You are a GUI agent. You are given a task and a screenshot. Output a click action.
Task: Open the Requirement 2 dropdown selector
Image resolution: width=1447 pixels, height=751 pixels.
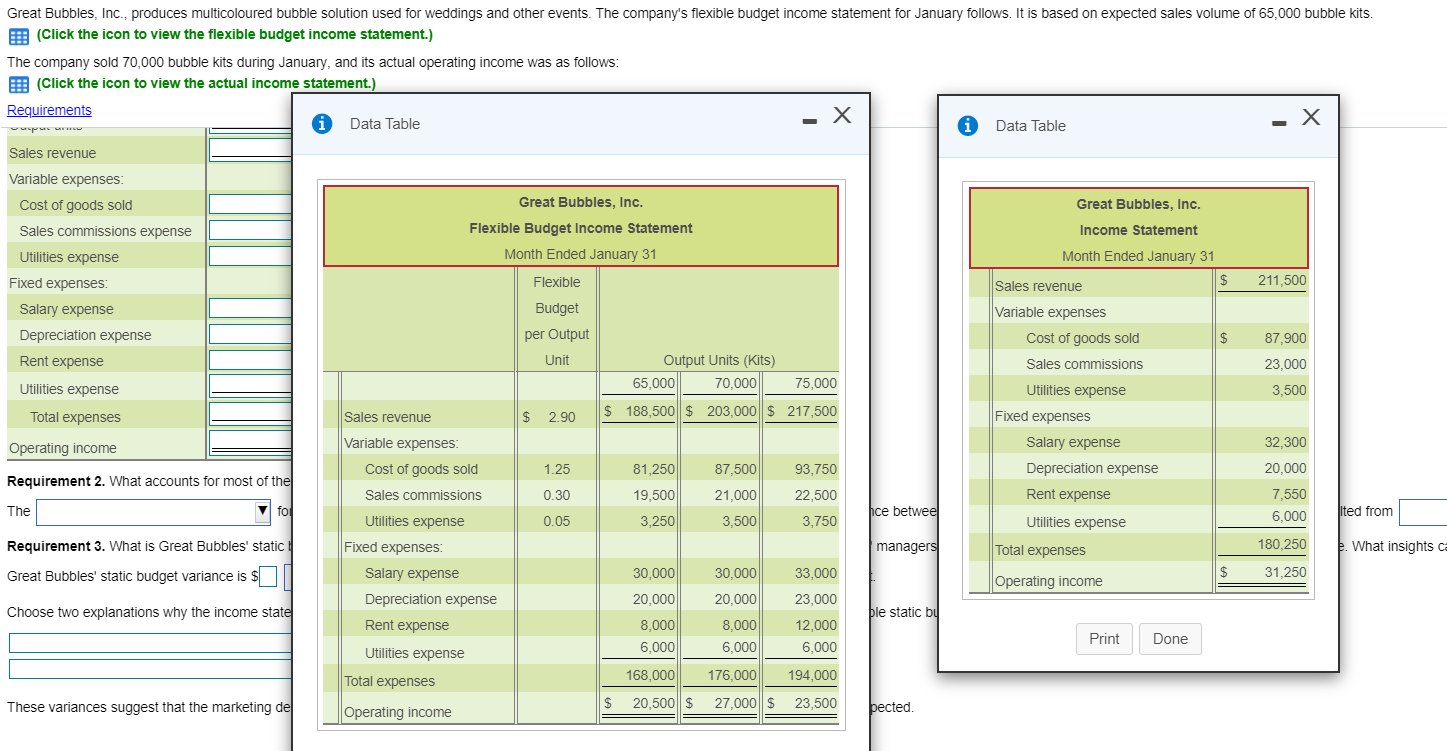pyautogui.click(x=152, y=512)
